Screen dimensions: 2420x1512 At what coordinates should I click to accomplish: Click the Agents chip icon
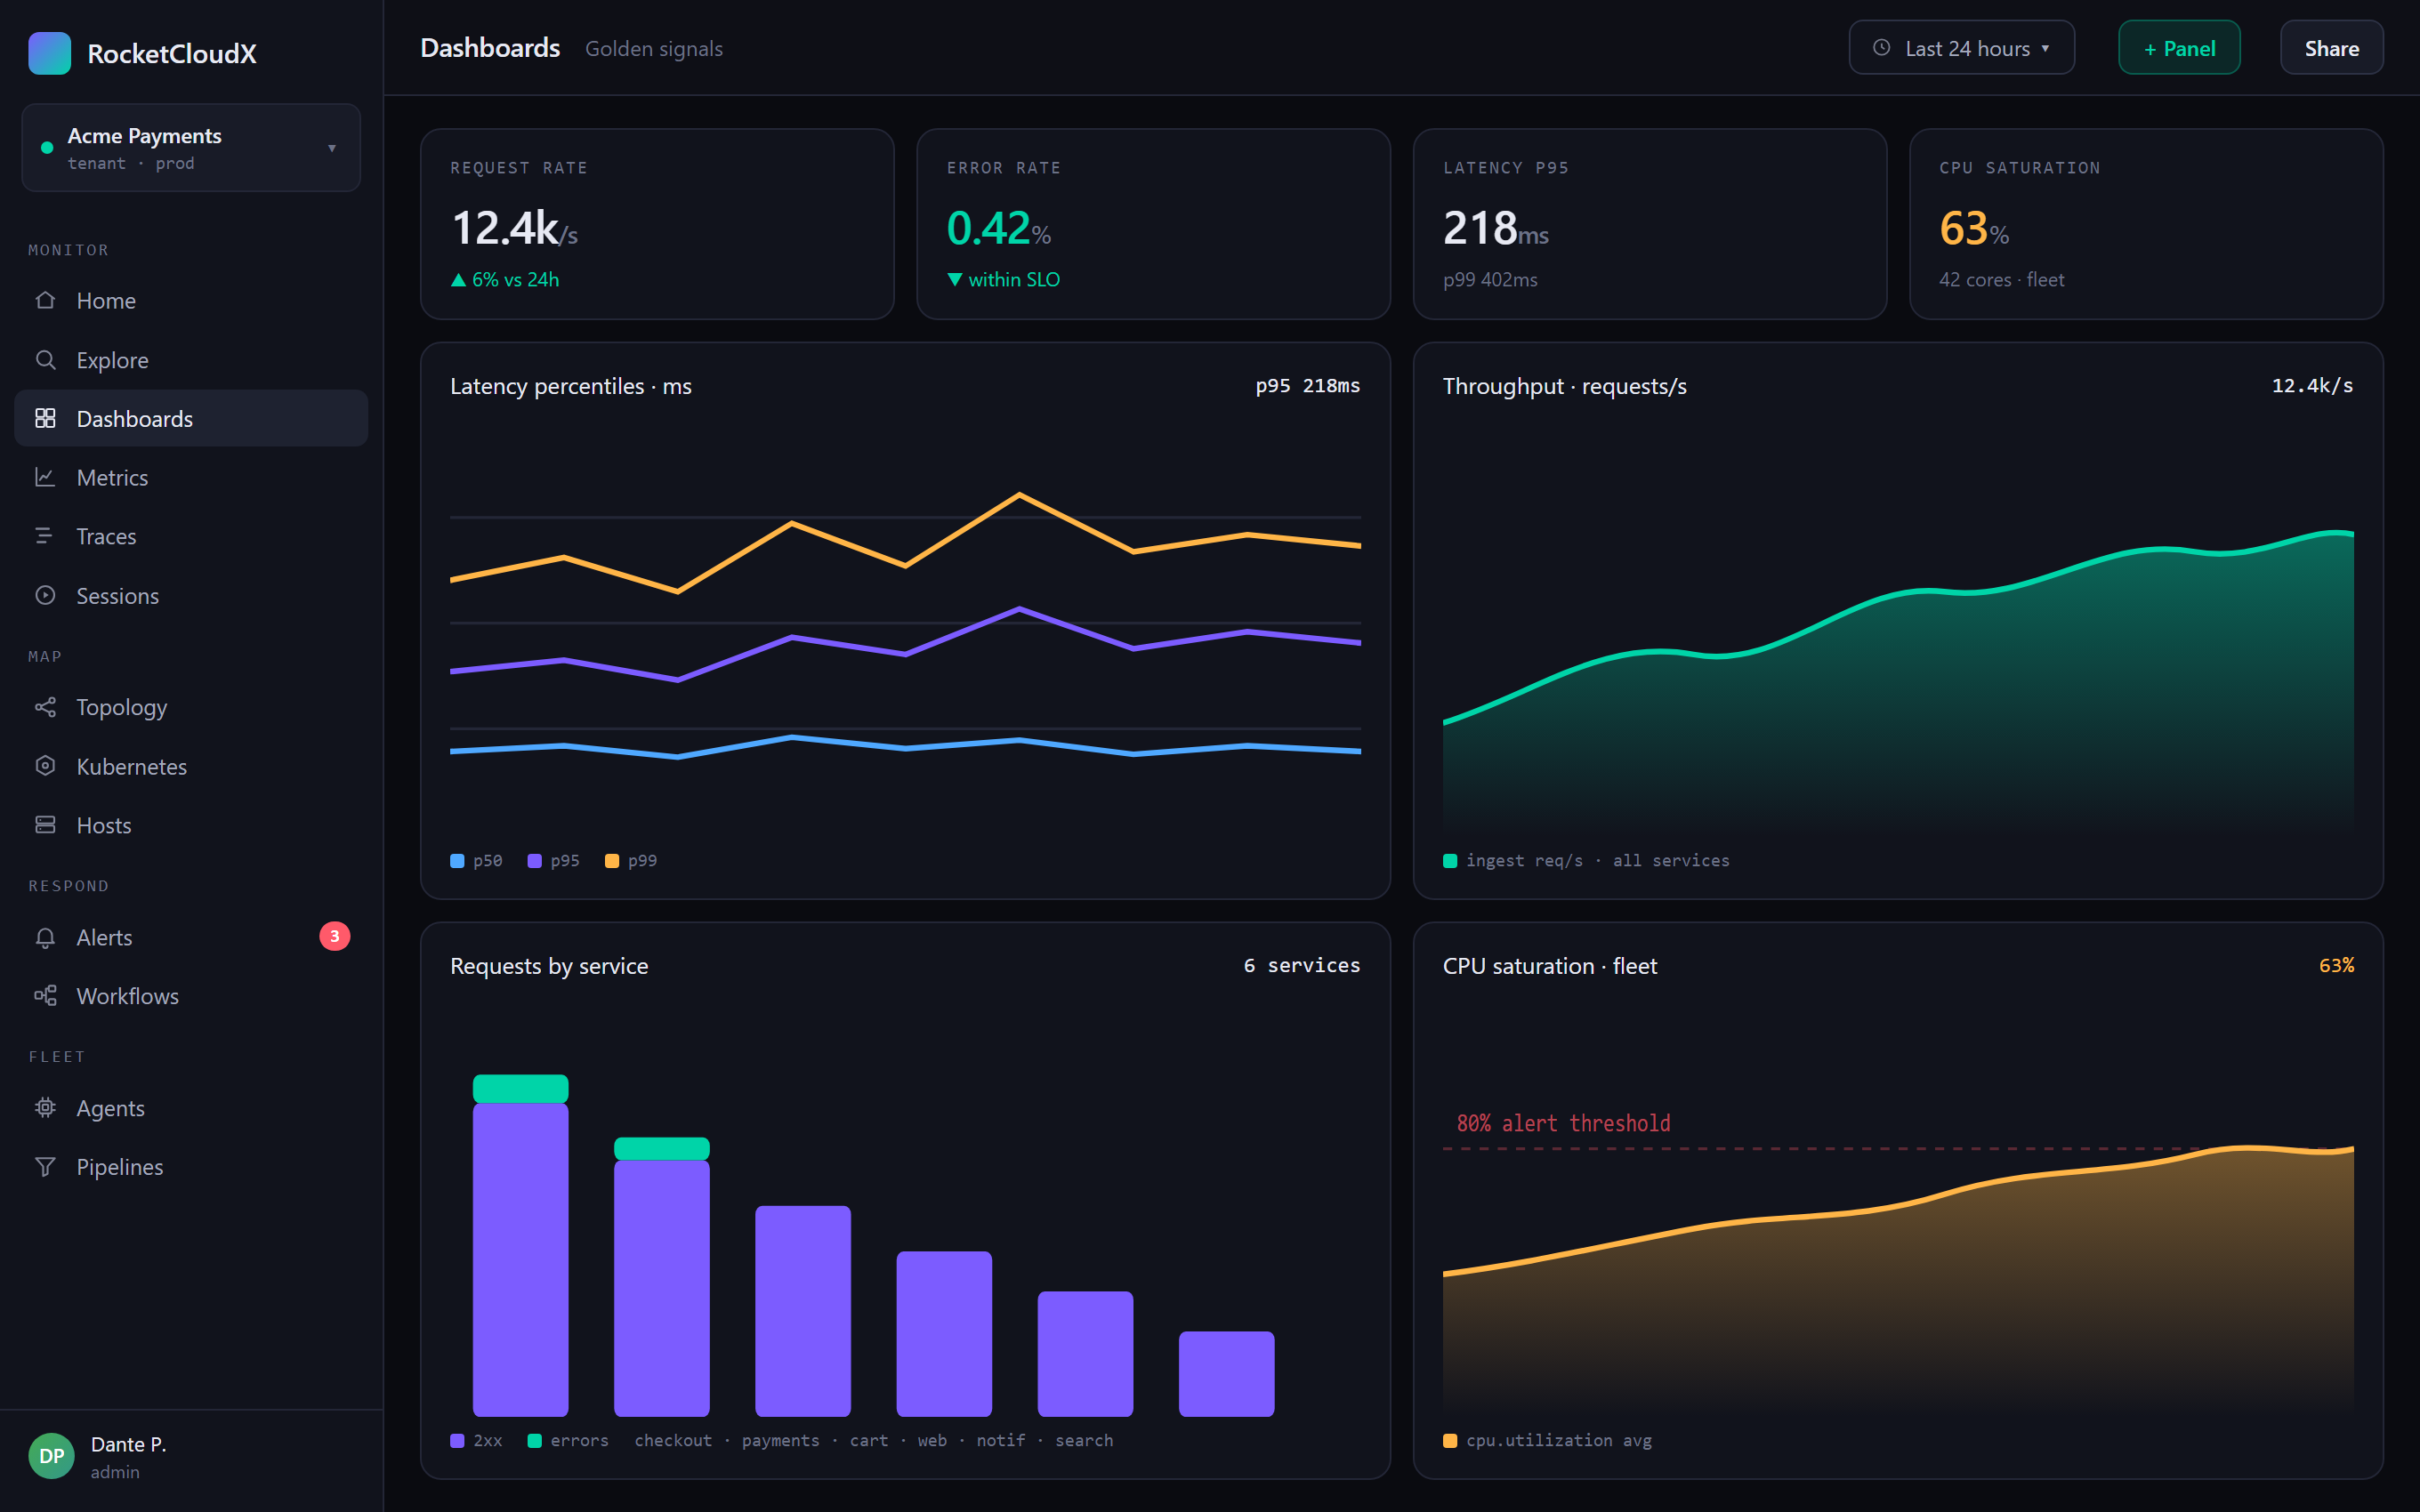[45, 1108]
